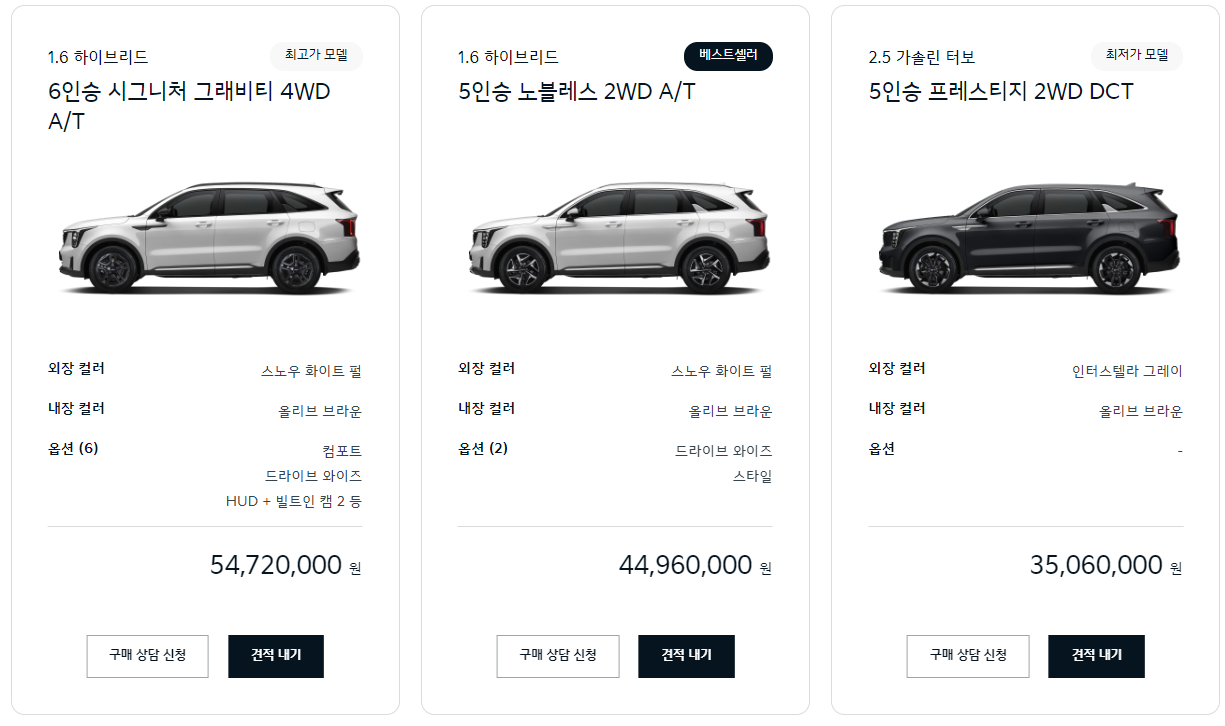Screen dimensions: 1225x726
Task: Click 구매 상담 신청 for 프레스티지 2WD
Action: (968, 656)
